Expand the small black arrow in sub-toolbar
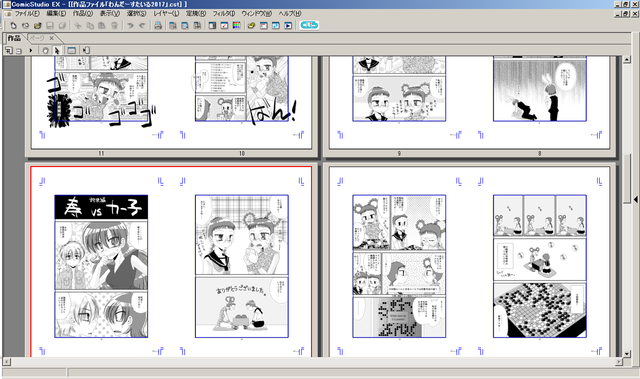The image size is (640, 379). pyautogui.click(x=31, y=51)
